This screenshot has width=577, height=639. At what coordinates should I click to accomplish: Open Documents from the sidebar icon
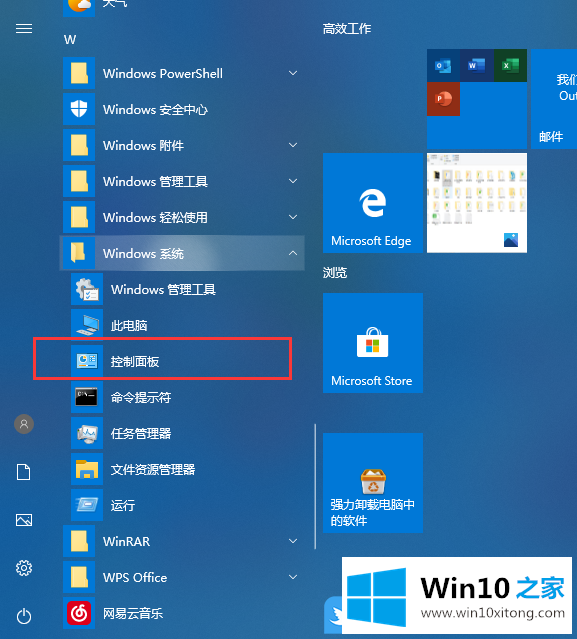(24, 472)
